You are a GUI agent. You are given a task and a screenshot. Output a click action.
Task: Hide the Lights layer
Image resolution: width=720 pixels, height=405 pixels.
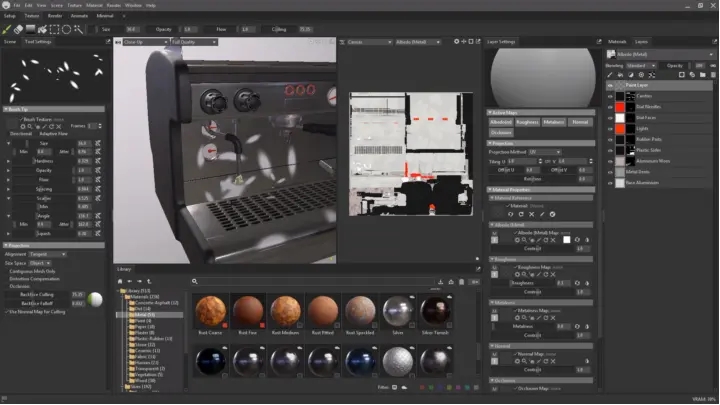click(610, 129)
